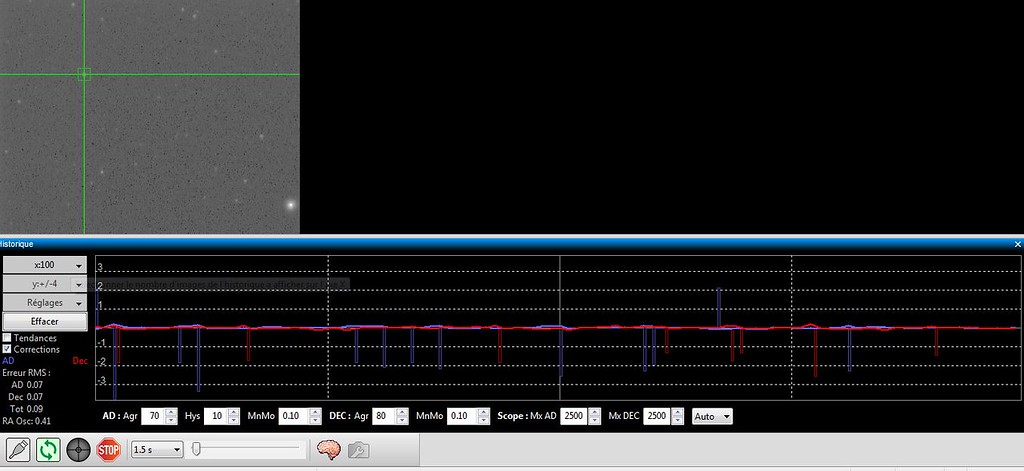Increase the Mx DEC value
Image resolution: width=1024 pixels, height=471 pixels.
[678, 412]
